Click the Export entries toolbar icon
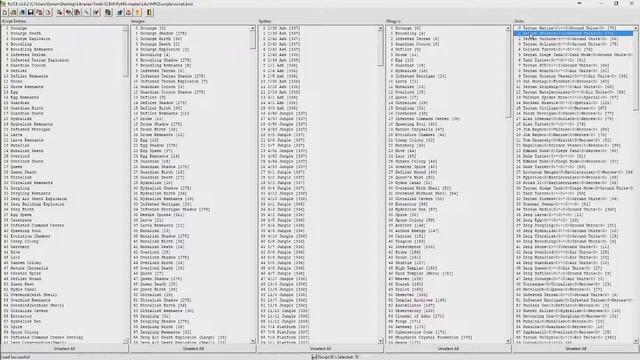 pyautogui.click(x=60, y=12)
